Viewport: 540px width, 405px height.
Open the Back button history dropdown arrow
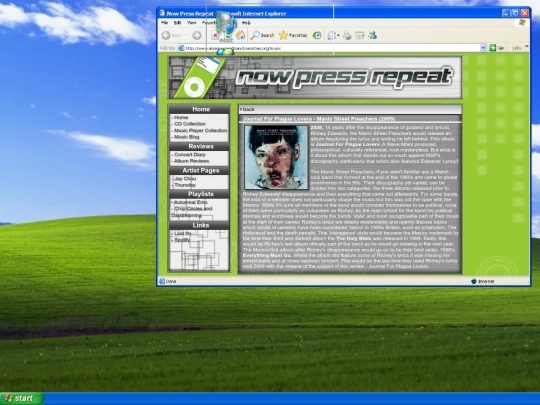click(186, 35)
